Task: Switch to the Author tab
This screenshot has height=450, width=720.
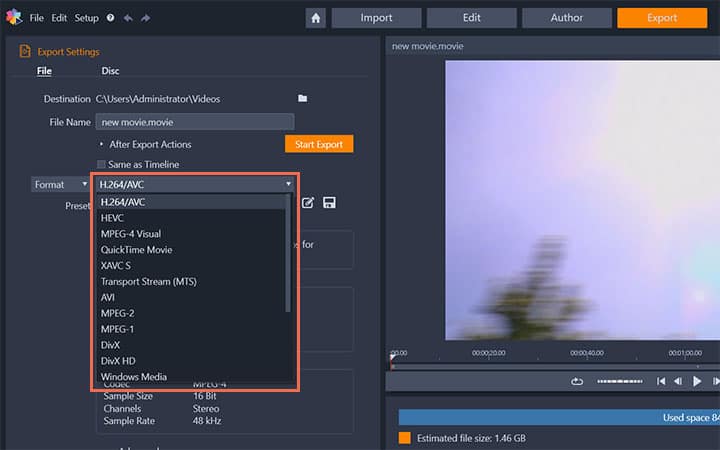Action: point(567,18)
